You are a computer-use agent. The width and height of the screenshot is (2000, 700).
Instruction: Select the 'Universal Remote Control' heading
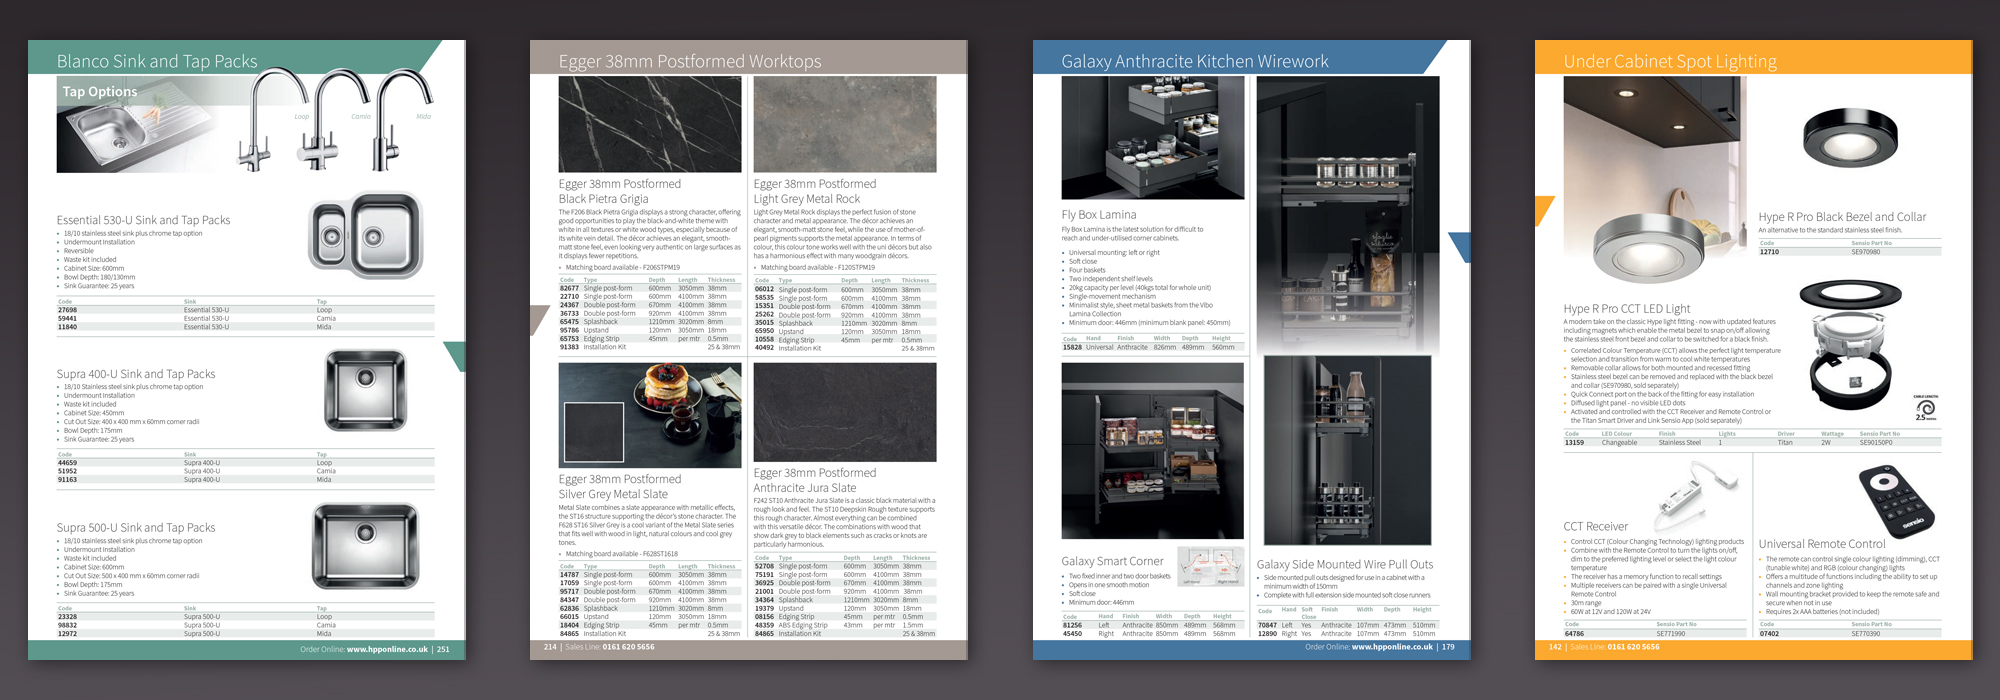[x=1822, y=545]
